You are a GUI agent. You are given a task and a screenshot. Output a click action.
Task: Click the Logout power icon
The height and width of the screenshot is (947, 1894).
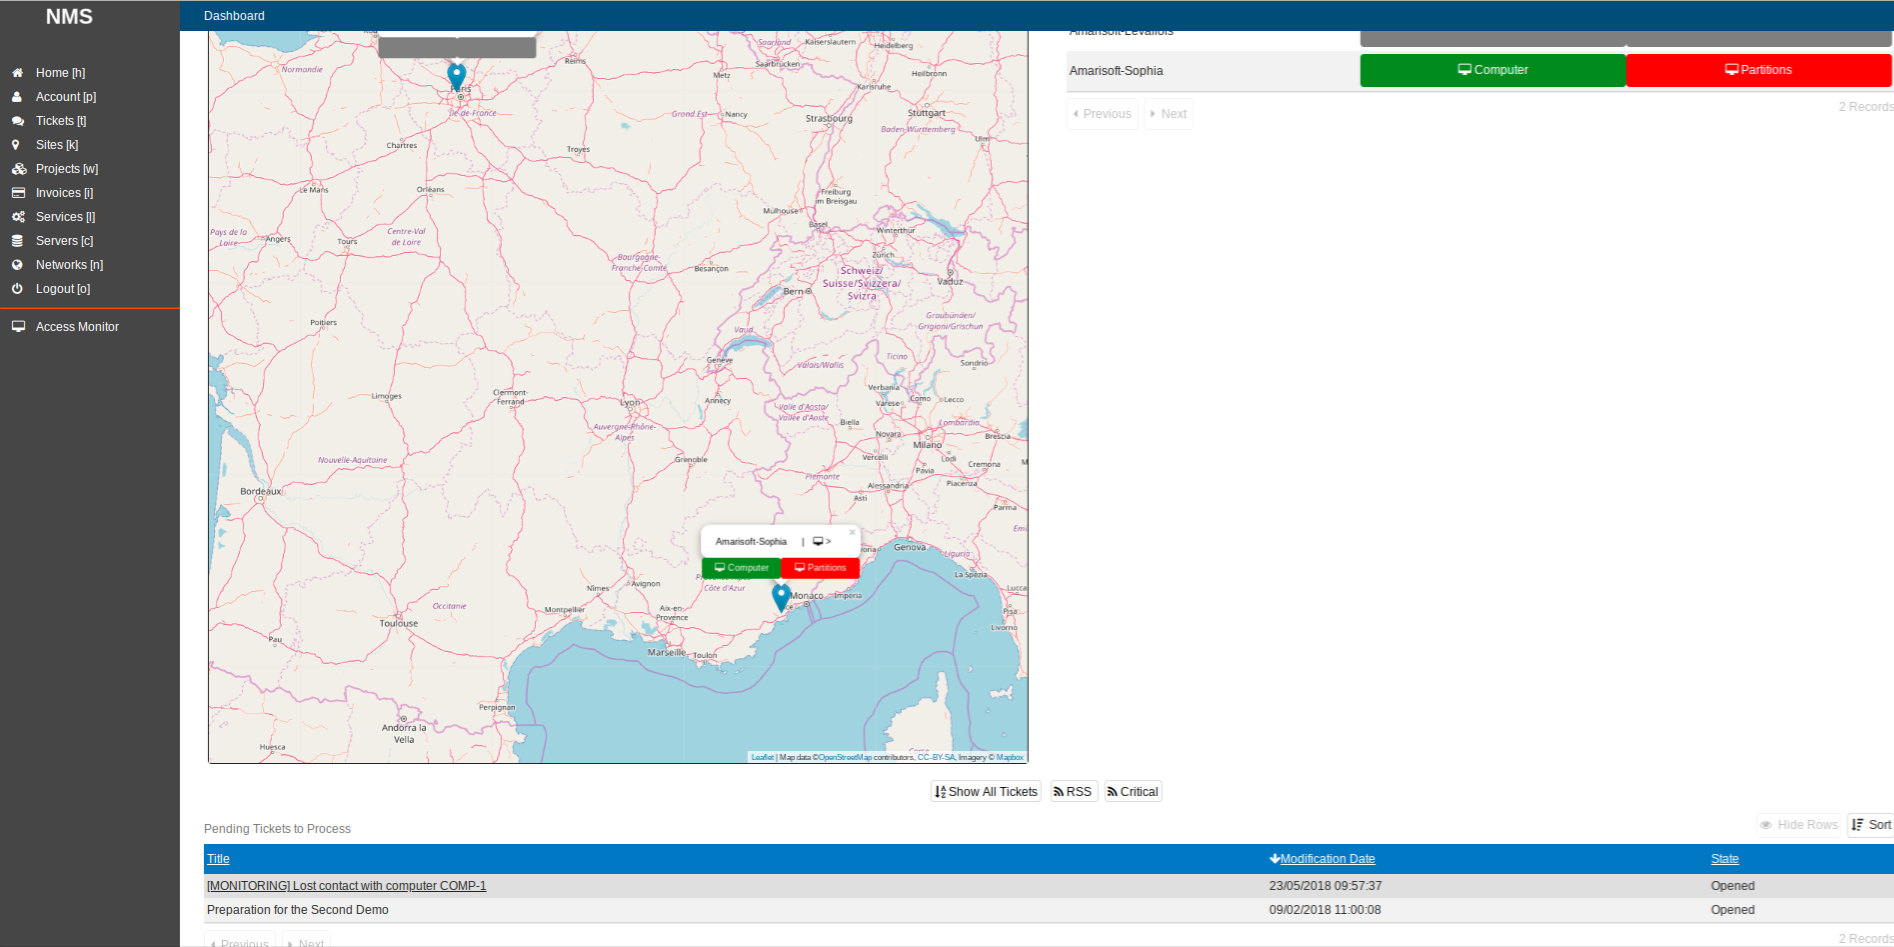[x=17, y=289]
